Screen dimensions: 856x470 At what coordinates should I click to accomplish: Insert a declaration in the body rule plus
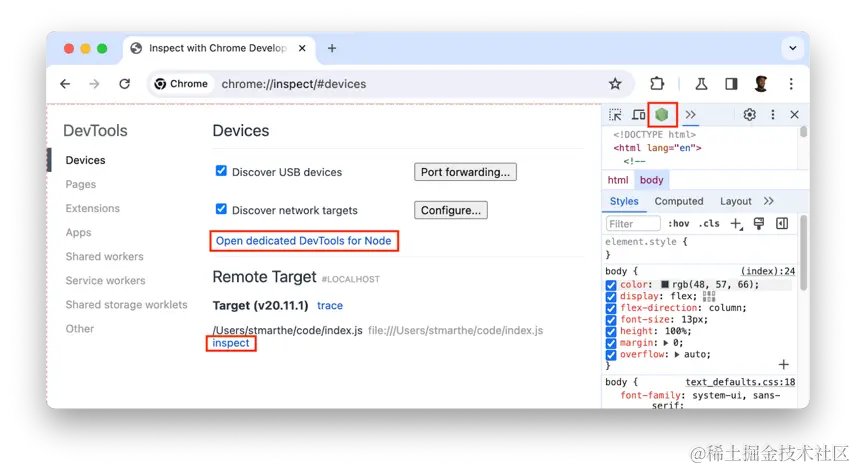[x=783, y=365]
